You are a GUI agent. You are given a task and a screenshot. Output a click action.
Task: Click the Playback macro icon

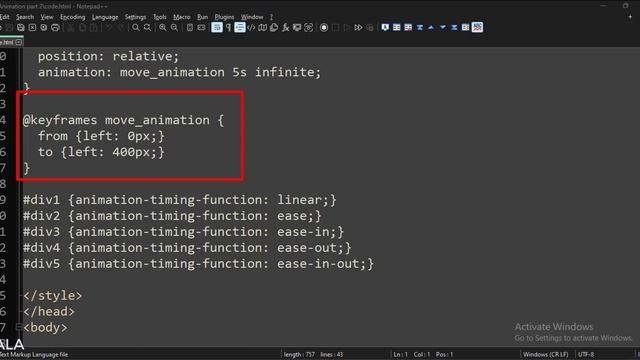347,27
